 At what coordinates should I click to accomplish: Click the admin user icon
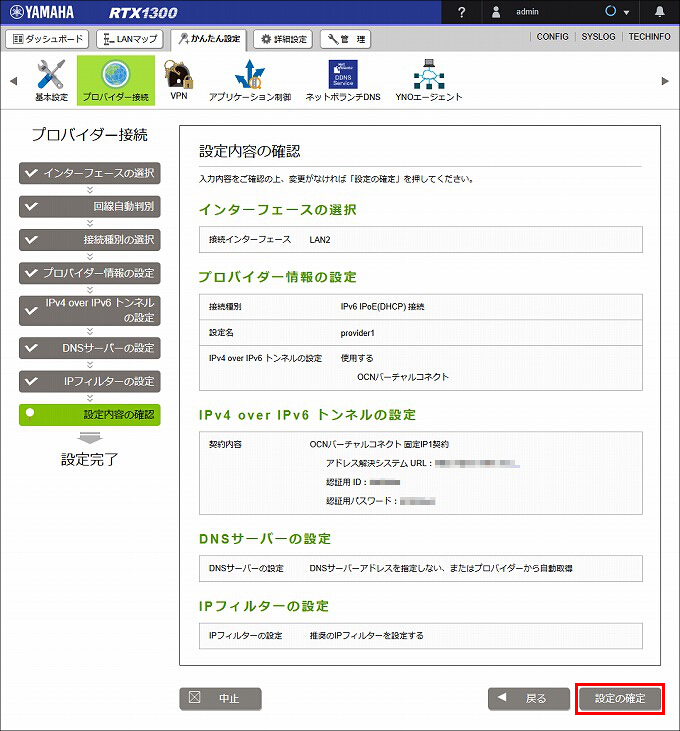coord(496,12)
